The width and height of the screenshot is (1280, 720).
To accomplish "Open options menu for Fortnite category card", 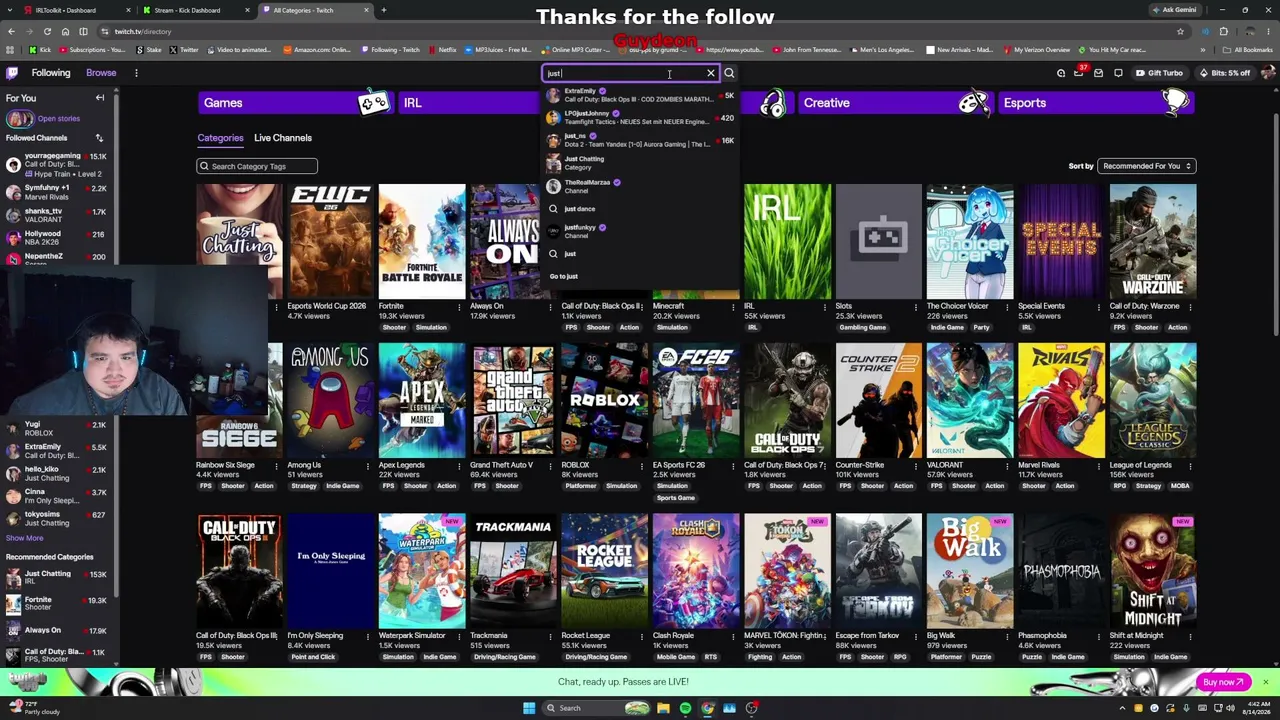I will tap(459, 306).
